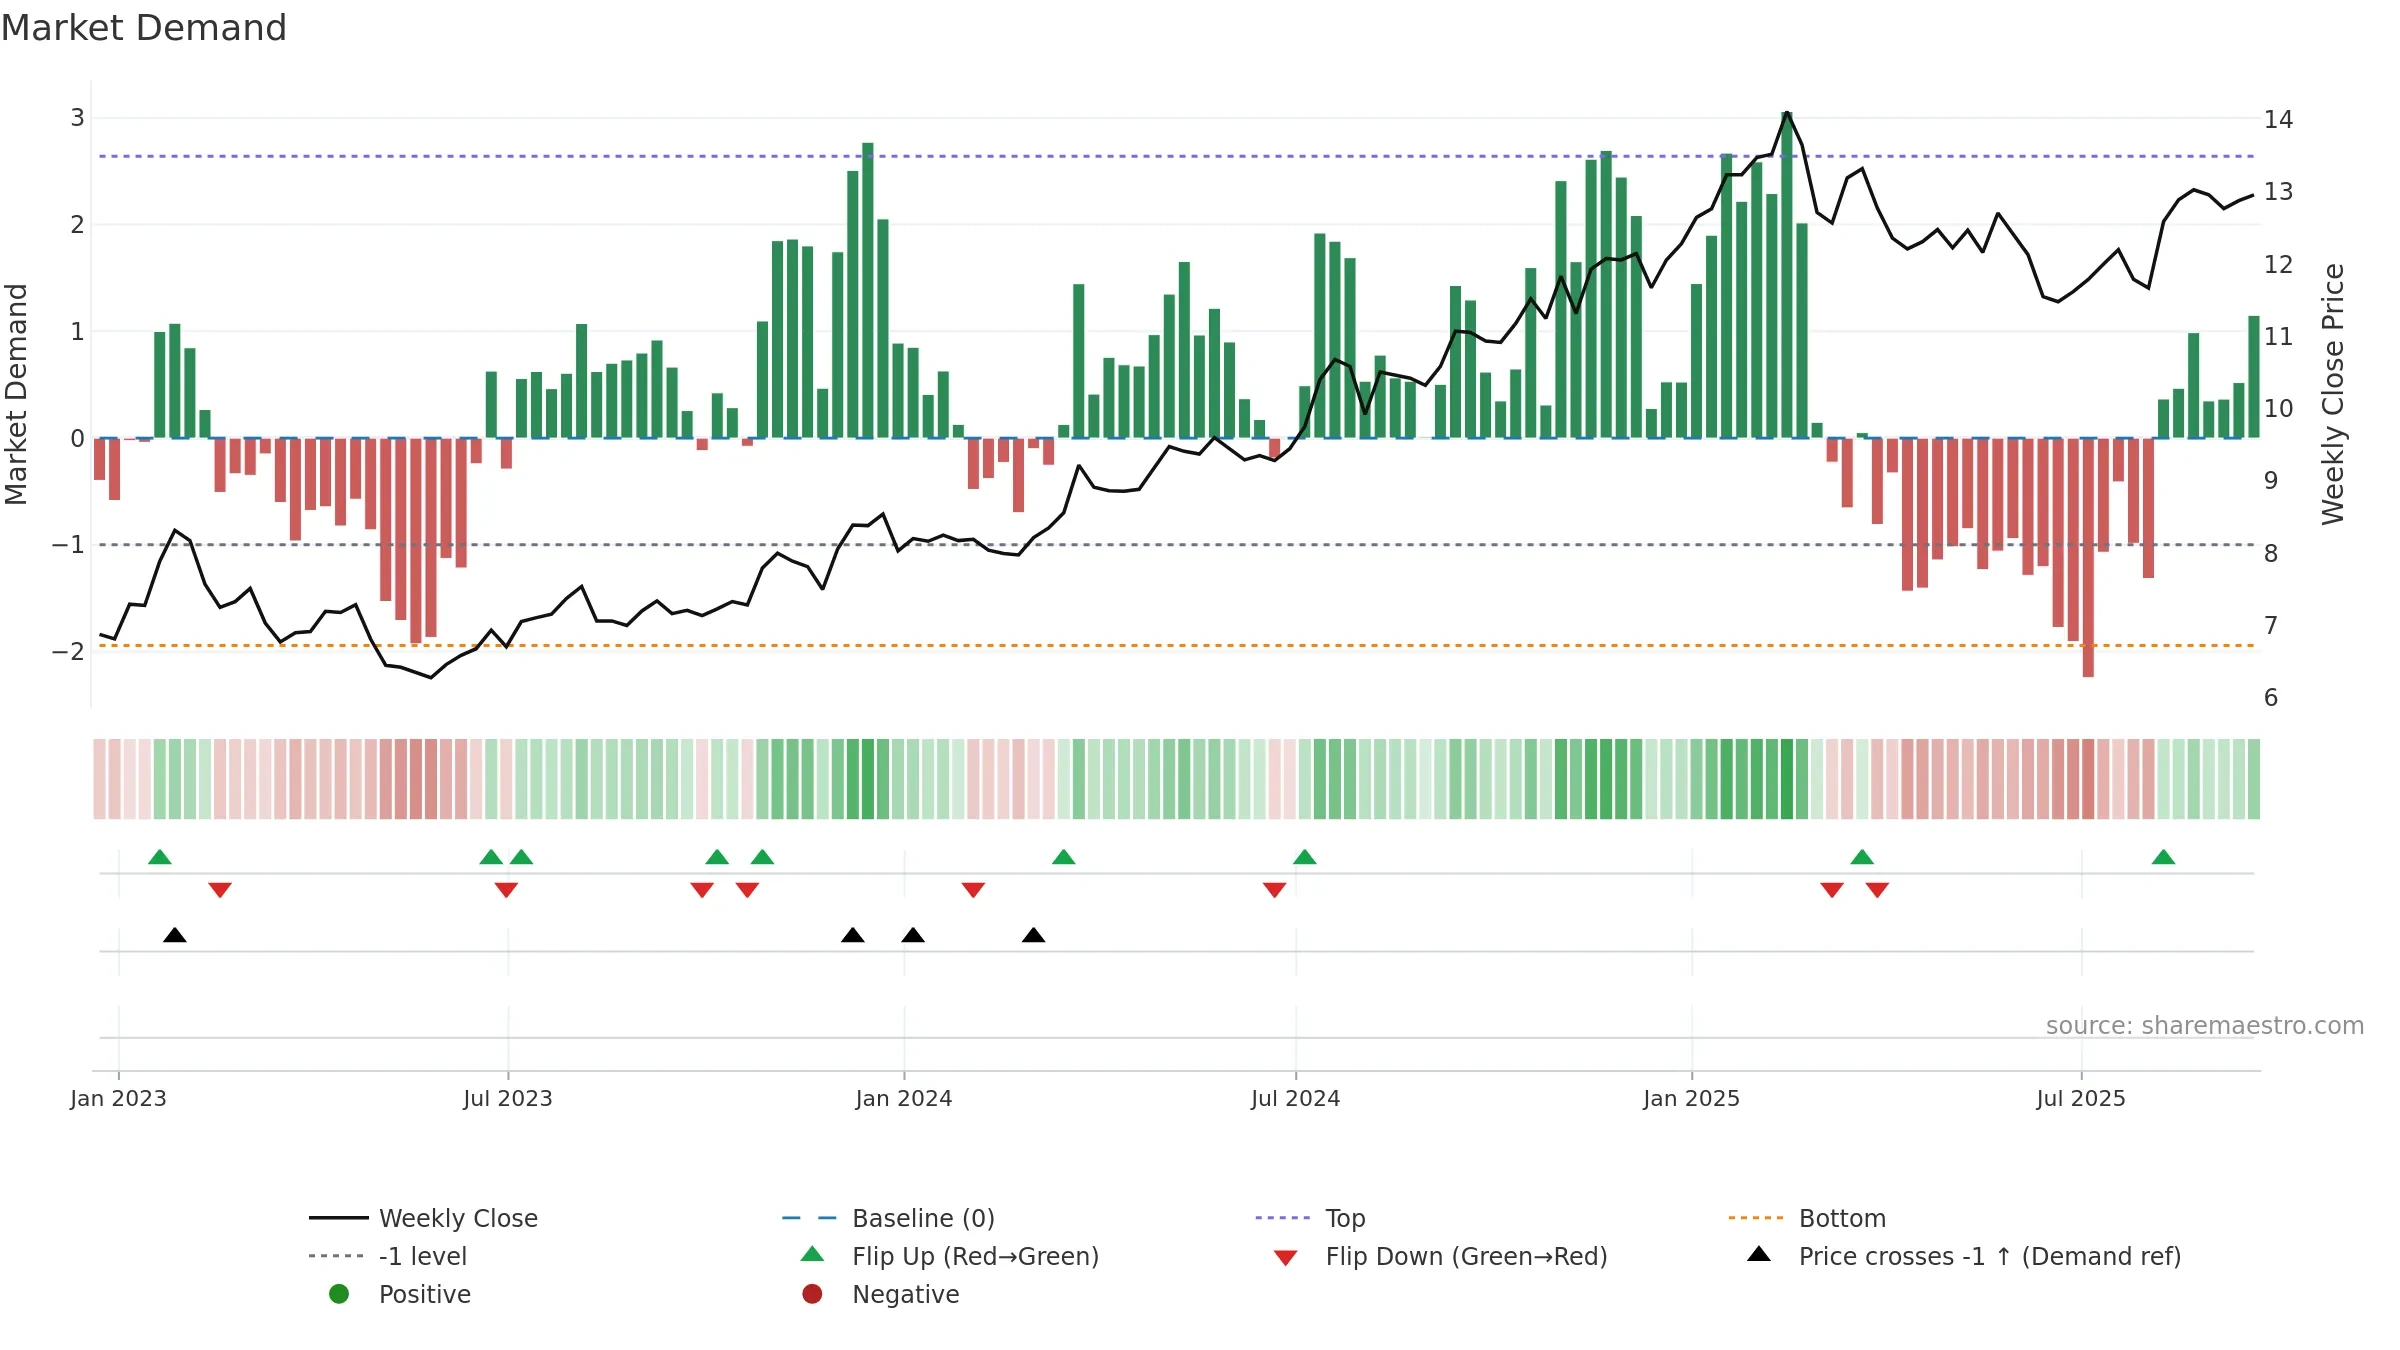The height and width of the screenshot is (1350, 2400).
Task: Click the 6 tick on the price axis
Action: (x=2271, y=697)
